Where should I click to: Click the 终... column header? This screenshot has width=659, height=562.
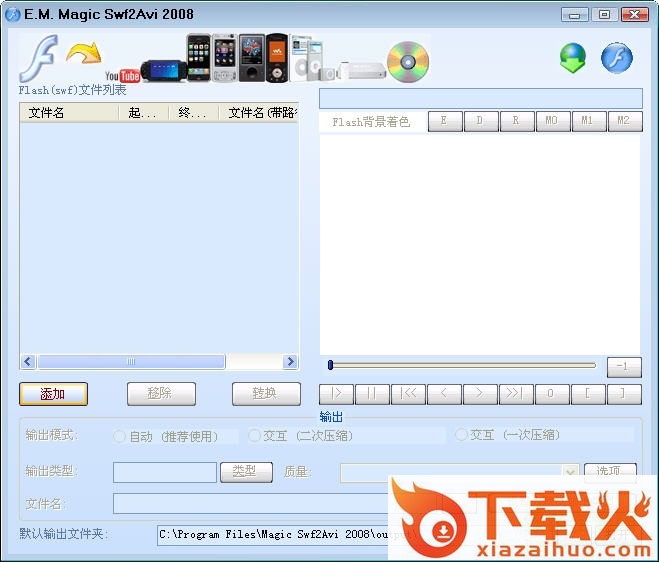(x=193, y=113)
